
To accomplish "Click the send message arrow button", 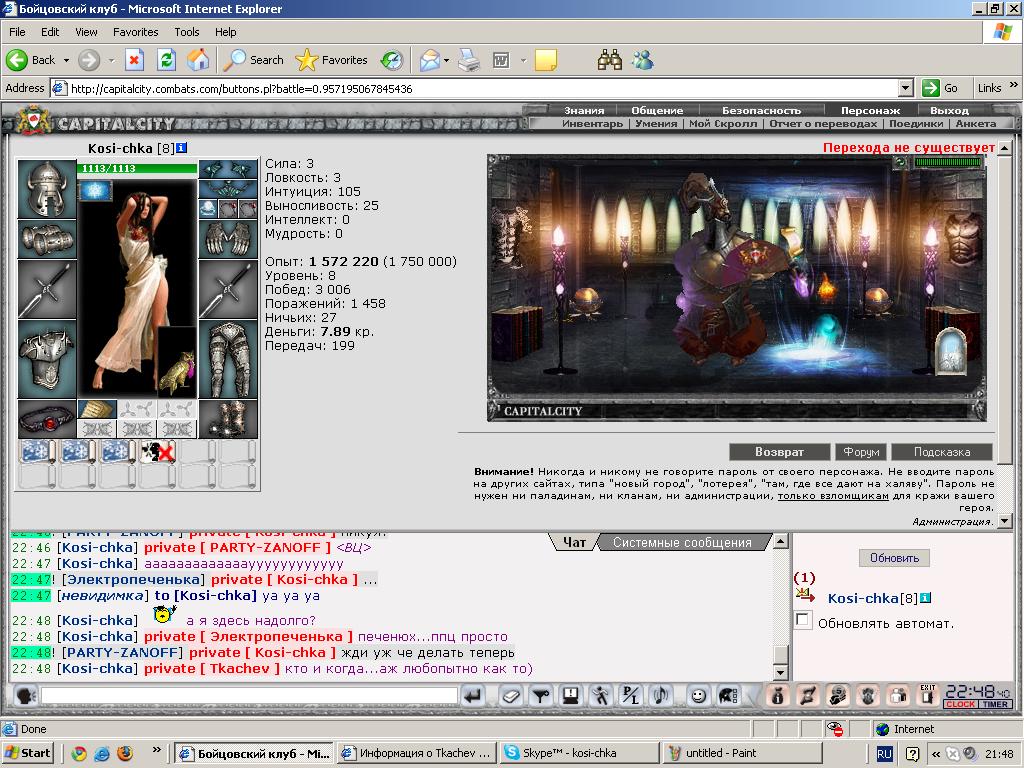I will click(x=472, y=696).
